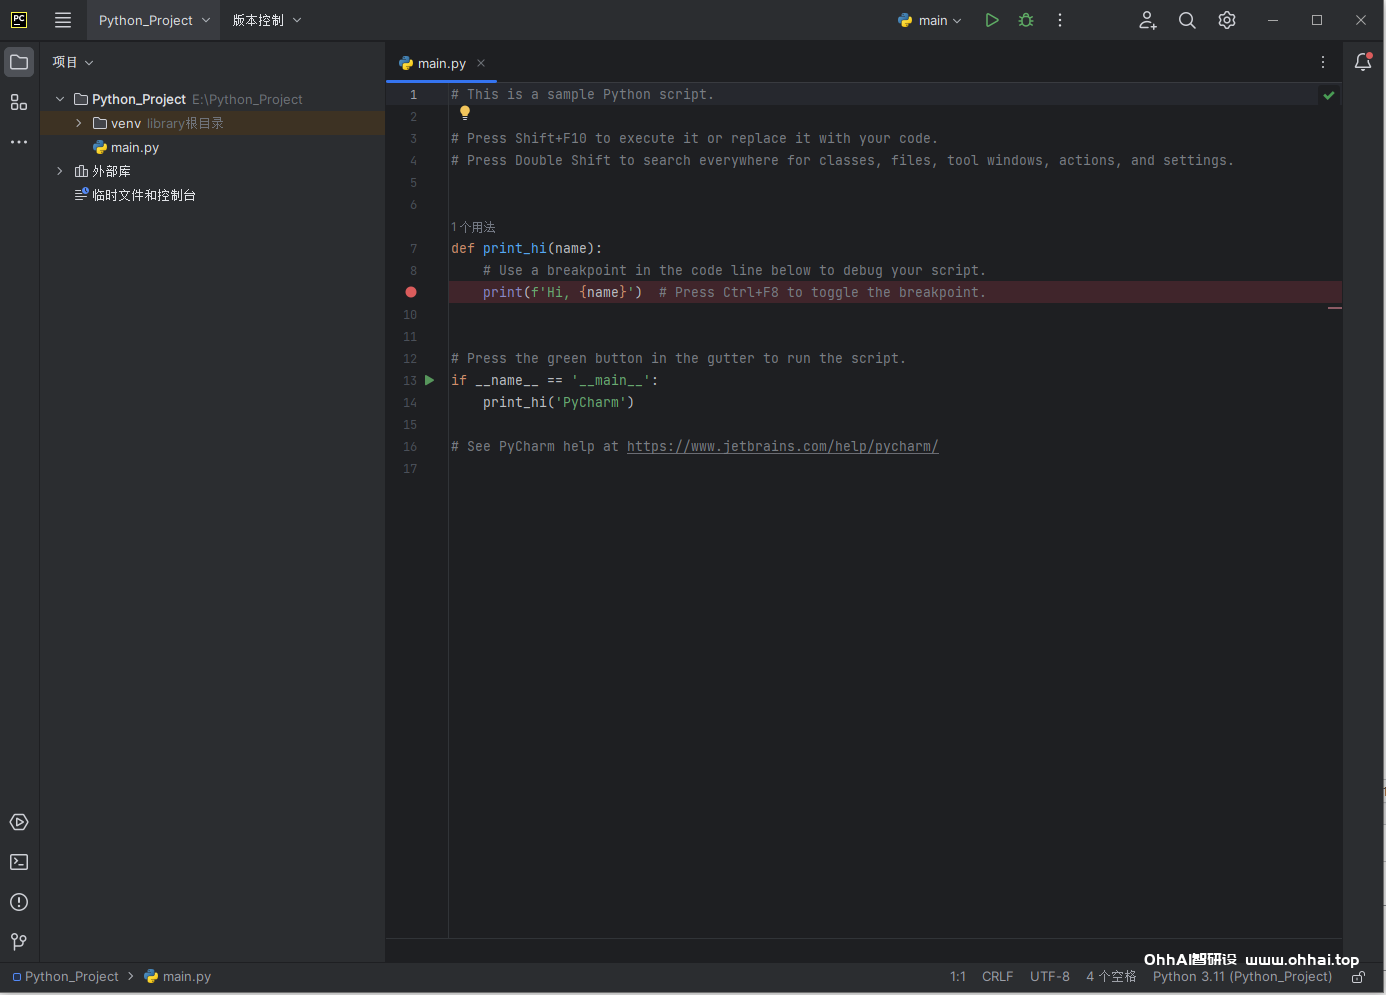Expand the venv folder
This screenshot has height=995, width=1386.
tap(79, 123)
